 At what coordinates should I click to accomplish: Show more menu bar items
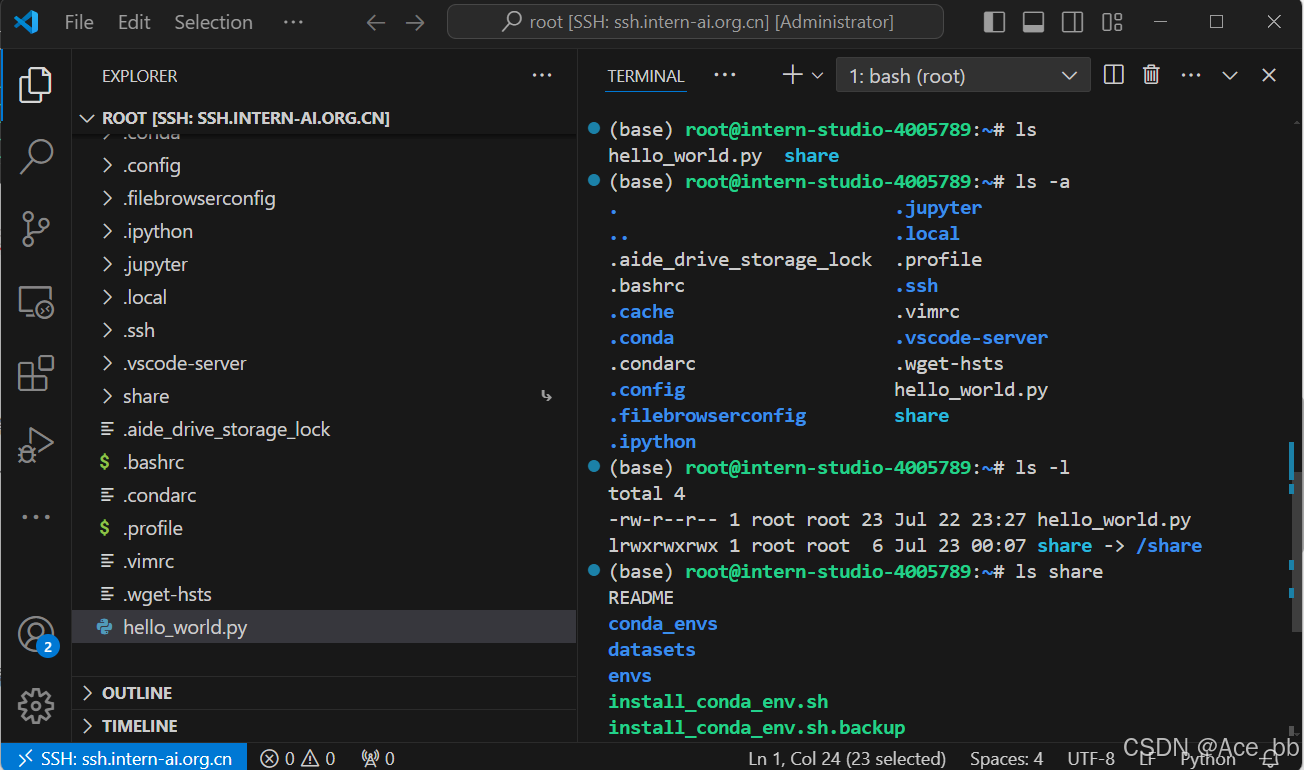[293, 22]
